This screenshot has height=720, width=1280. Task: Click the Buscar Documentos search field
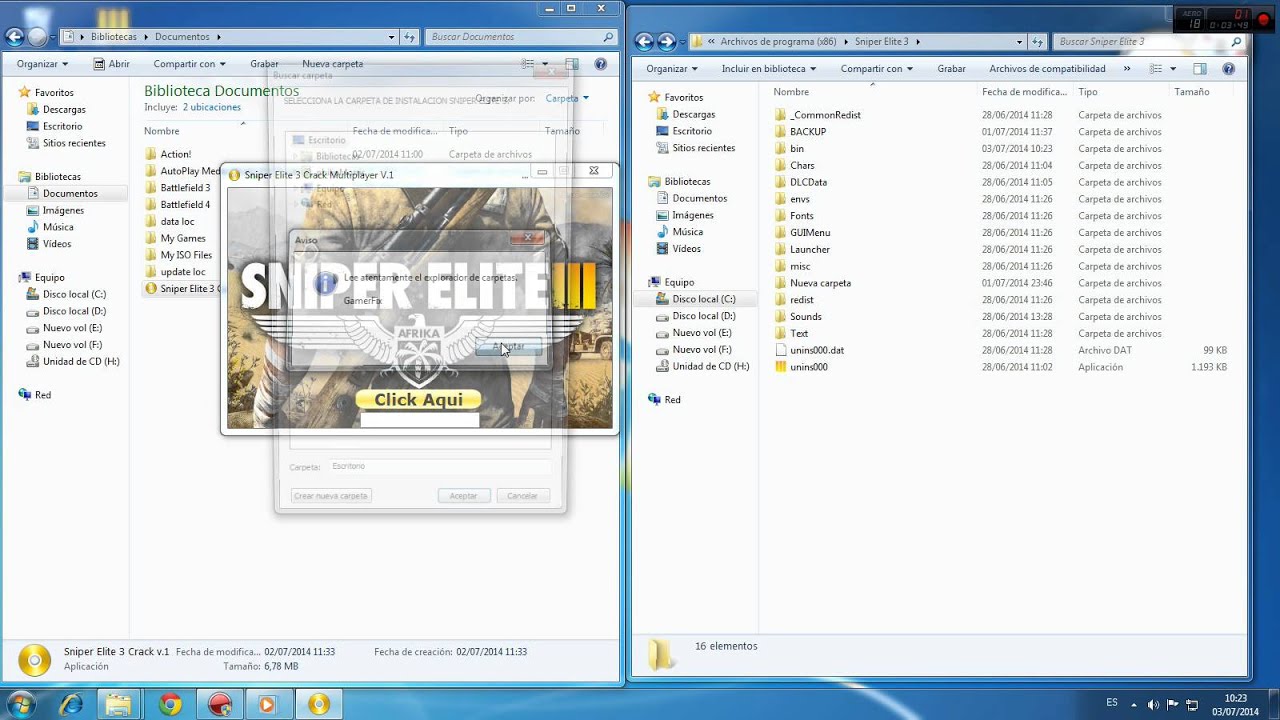point(522,37)
